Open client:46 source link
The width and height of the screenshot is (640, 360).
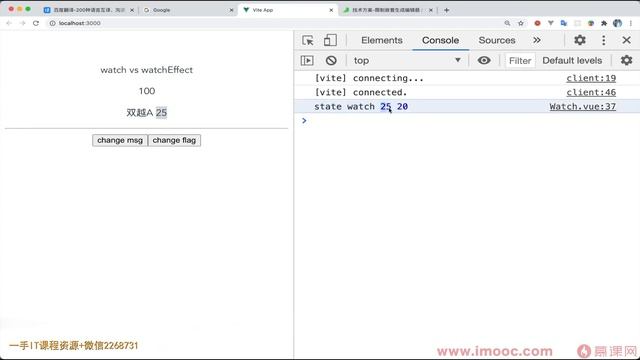(591, 92)
